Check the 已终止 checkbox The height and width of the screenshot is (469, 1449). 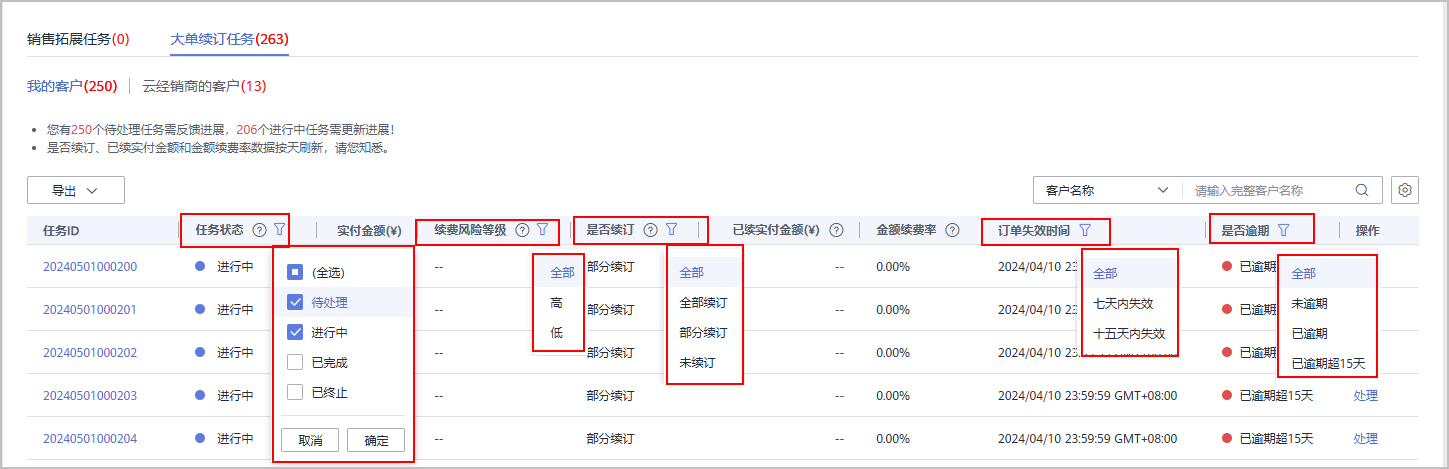point(295,392)
